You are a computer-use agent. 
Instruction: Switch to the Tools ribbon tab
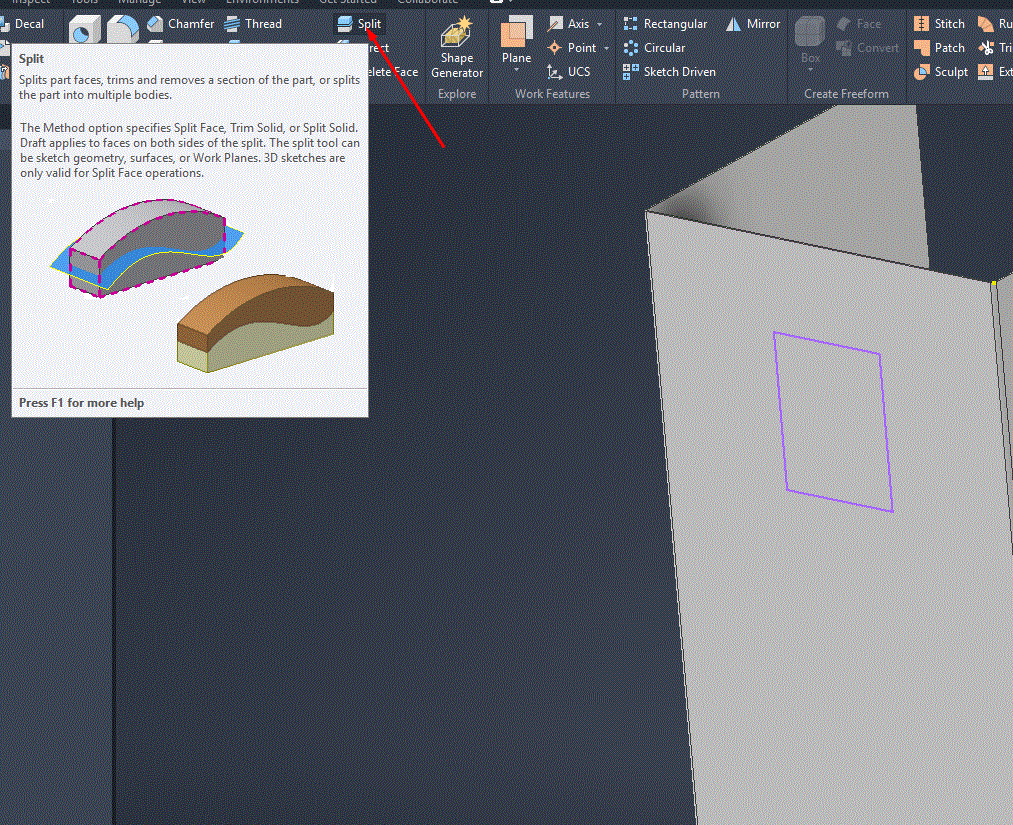[x=84, y=2]
